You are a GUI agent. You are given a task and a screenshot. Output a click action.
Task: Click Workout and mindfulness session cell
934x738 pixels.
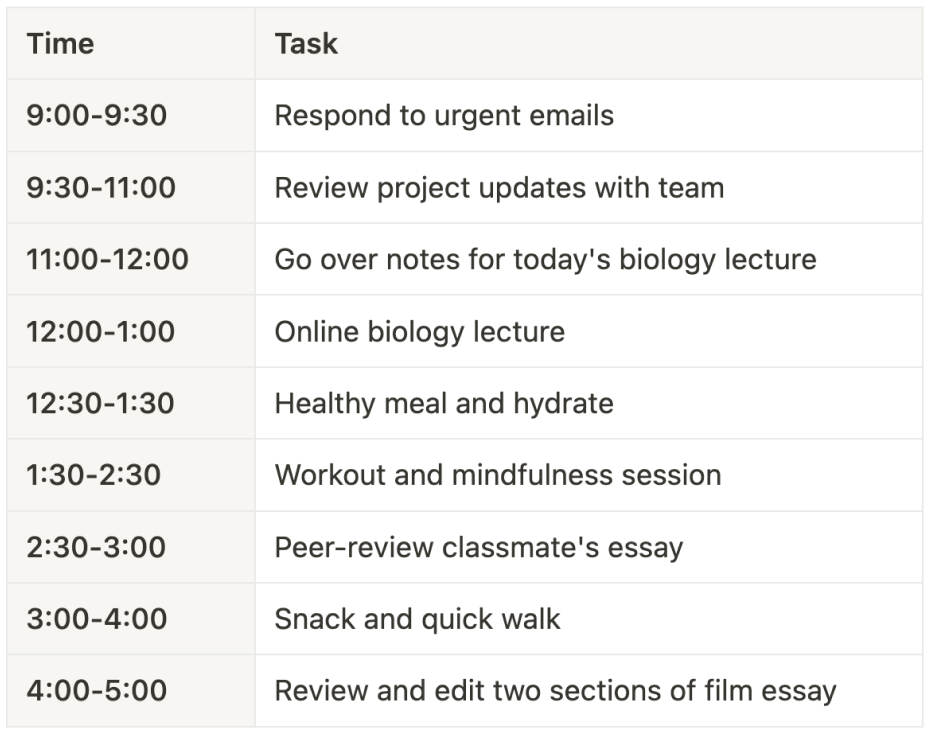click(497, 474)
